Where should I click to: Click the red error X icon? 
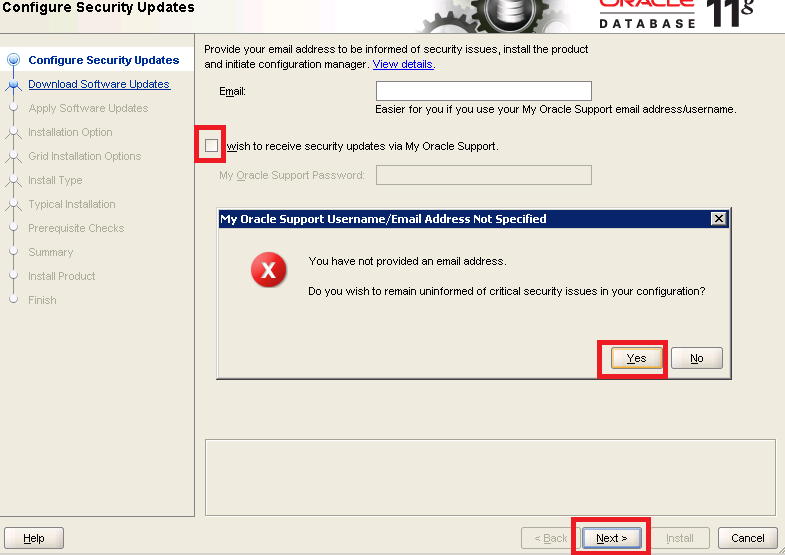(x=269, y=270)
